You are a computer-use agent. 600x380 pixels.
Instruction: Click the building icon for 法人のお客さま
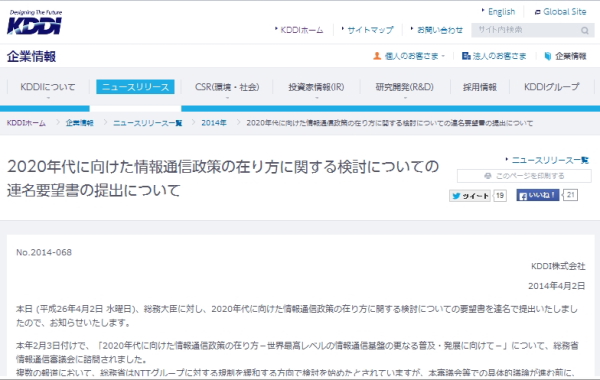click(x=466, y=56)
